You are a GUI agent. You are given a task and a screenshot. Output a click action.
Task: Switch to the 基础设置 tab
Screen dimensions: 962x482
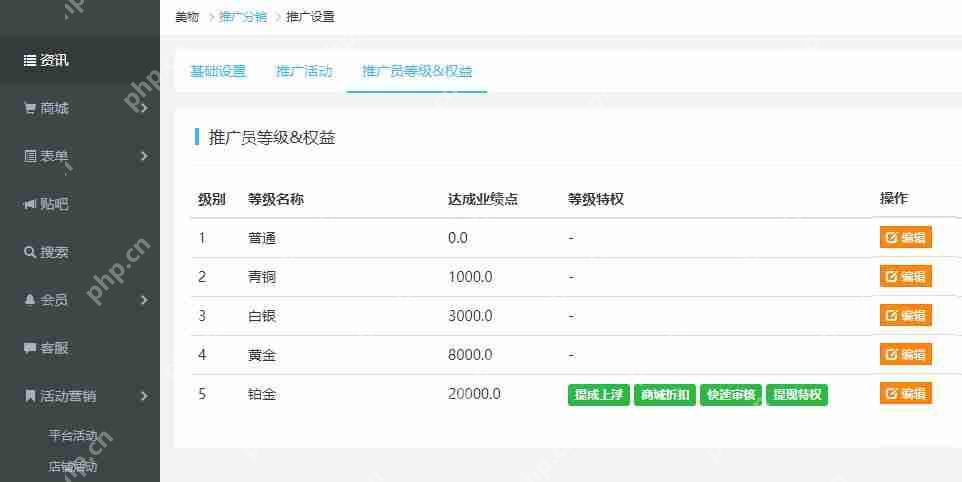pos(218,71)
